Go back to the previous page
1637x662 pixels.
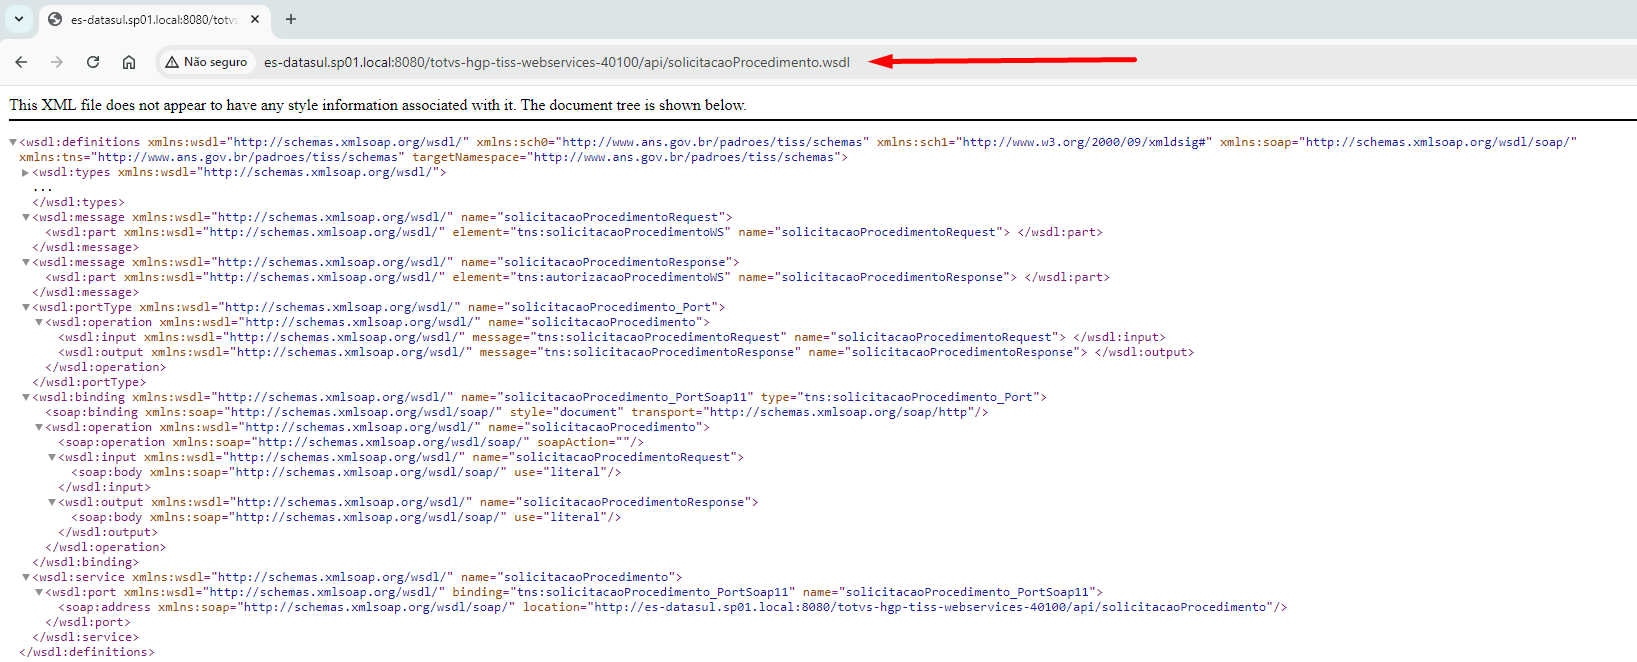pos(21,62)
